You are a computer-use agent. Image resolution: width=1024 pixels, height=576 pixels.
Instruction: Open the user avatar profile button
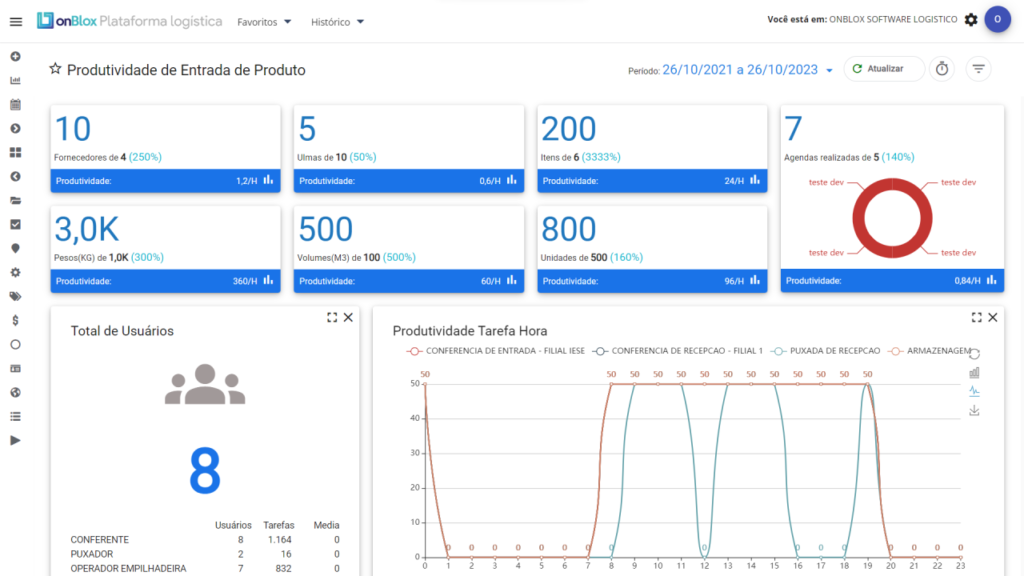[997, 20]
